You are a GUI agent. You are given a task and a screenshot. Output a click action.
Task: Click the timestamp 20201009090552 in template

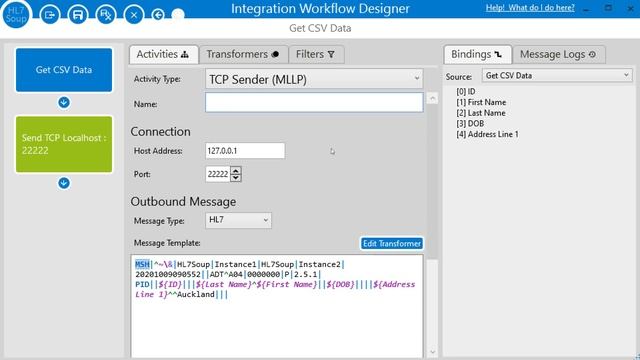(168, 274)
